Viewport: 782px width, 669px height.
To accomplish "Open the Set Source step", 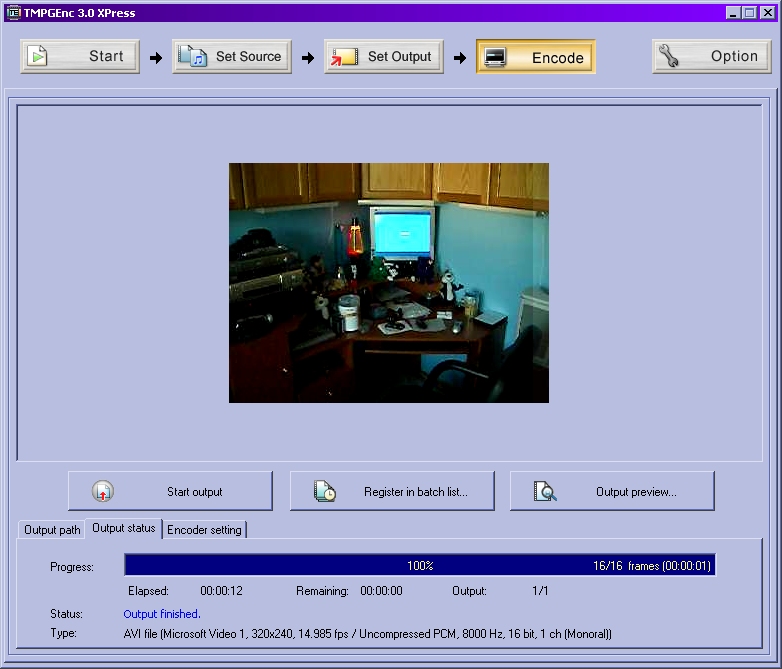I will pyautogui.click(x=232, y=56).
